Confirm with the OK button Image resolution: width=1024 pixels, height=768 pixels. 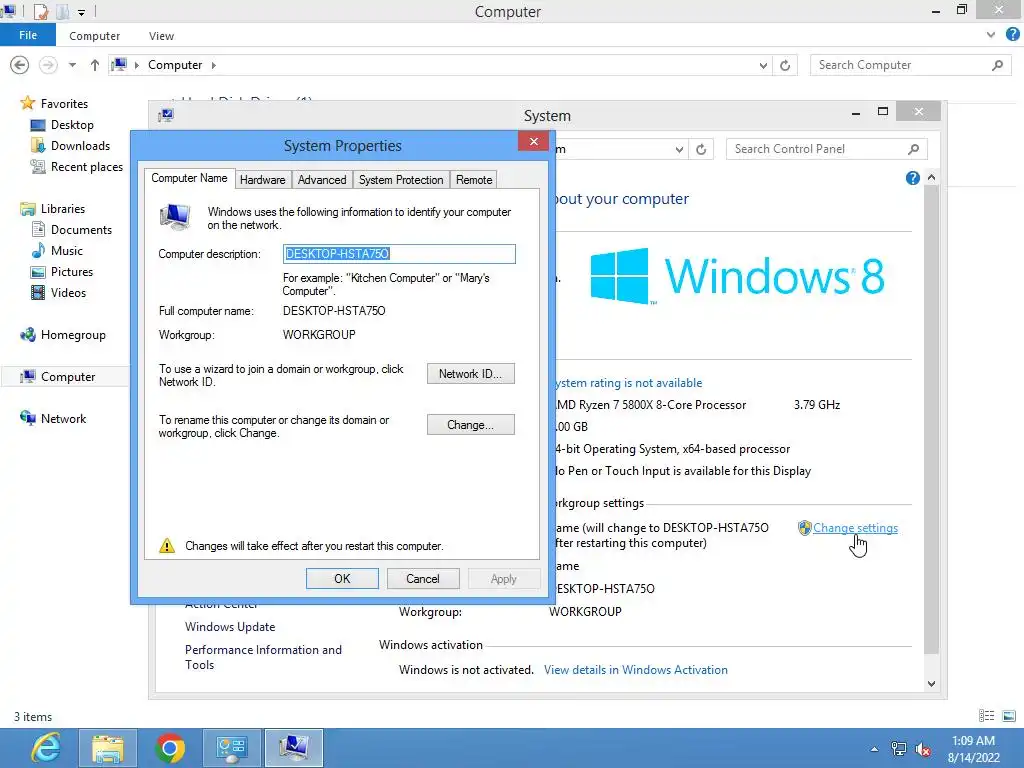pos(342,579)
